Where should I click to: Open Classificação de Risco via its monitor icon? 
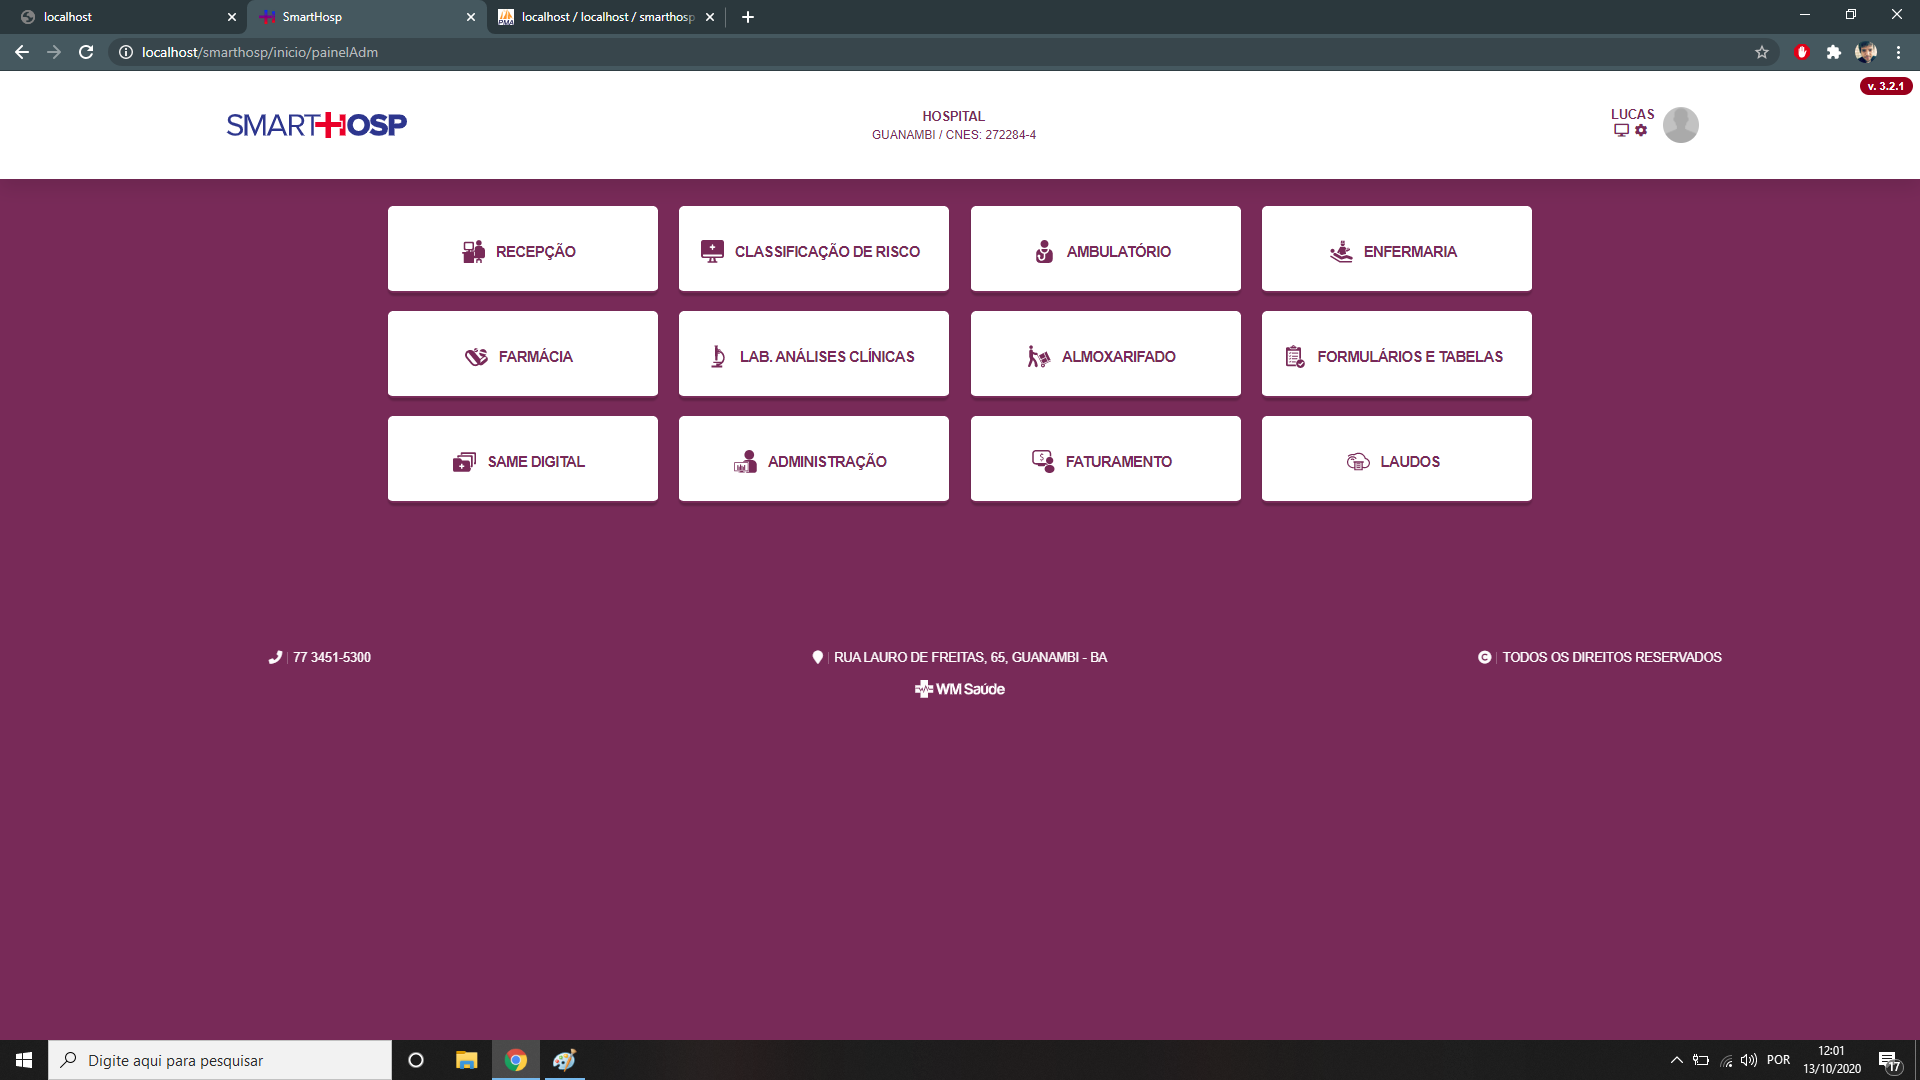[x=711, y=251]
